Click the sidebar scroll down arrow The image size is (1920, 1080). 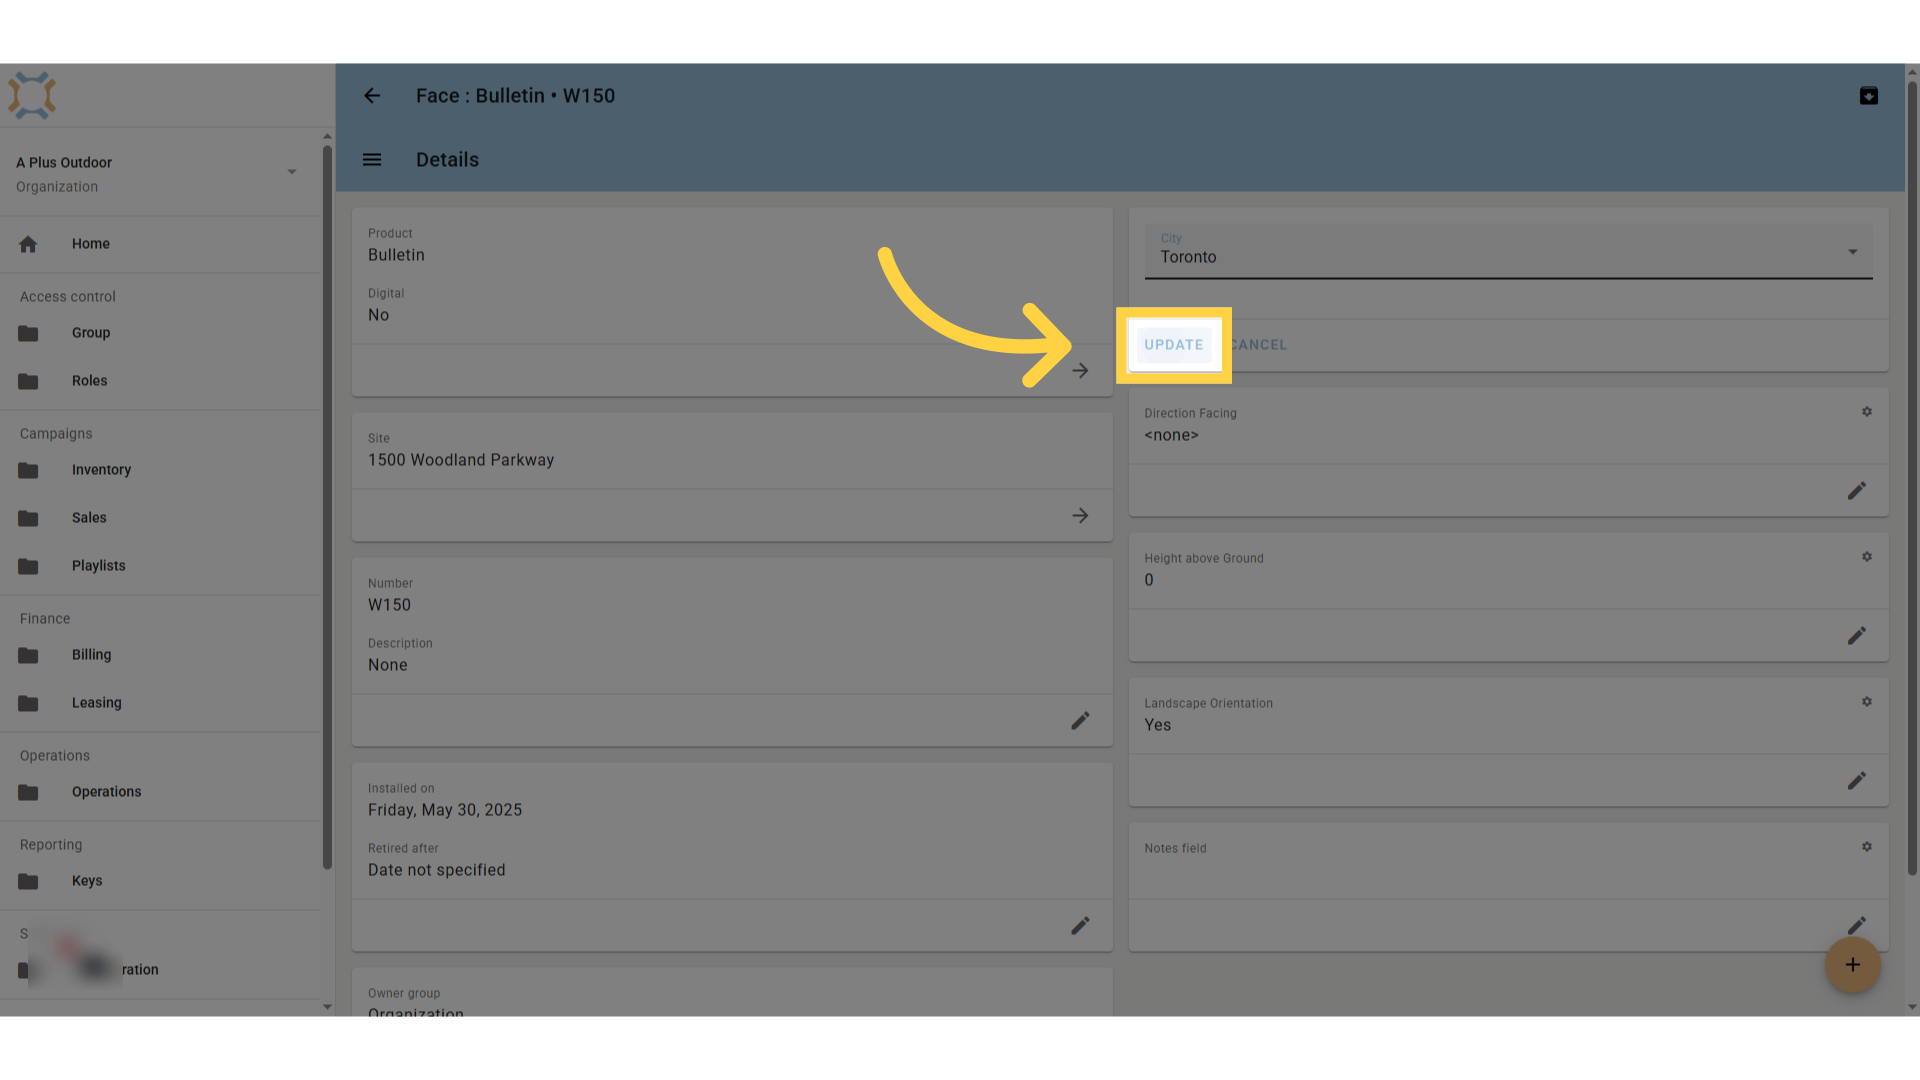pos(327,1007)
